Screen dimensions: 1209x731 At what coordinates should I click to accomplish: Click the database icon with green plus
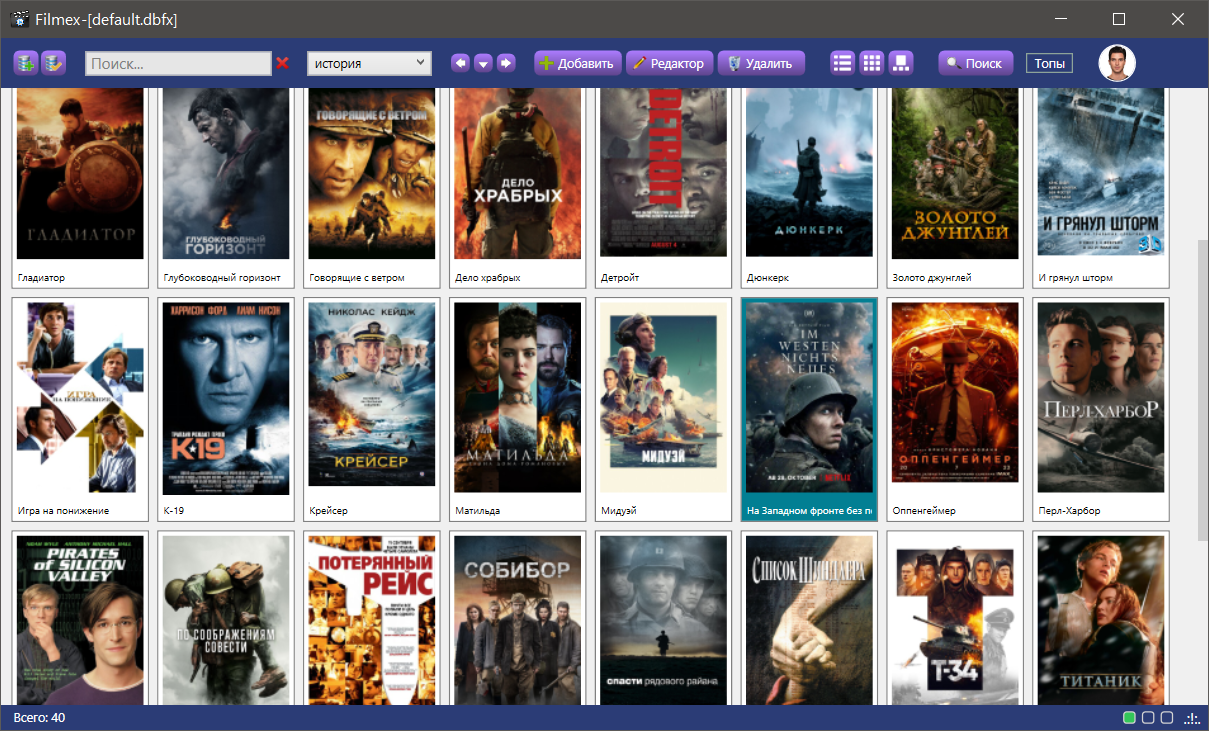click(x=26, y=63)
